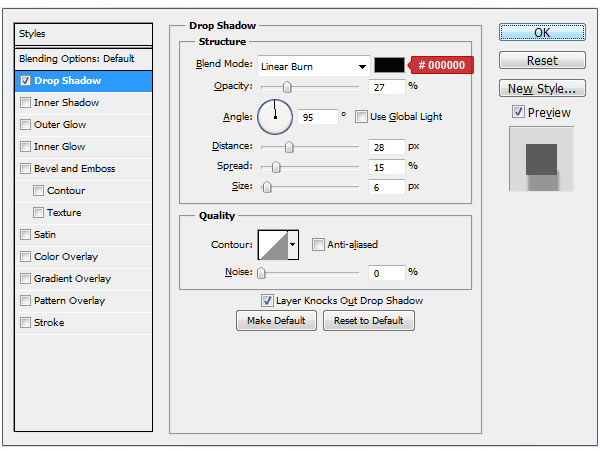Screen dimensions: 600x451
Task: Select the Styles header item
Action: (x=83, y=34)
